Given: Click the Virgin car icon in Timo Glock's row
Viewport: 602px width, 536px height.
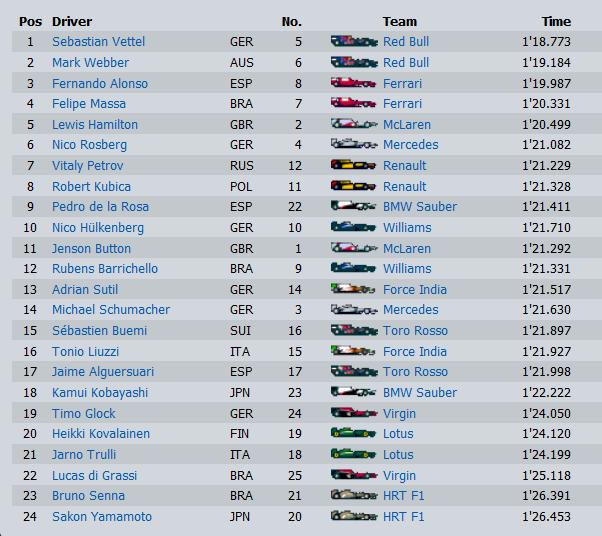Looking at the screenshot, I should click(x=354, y=414).
